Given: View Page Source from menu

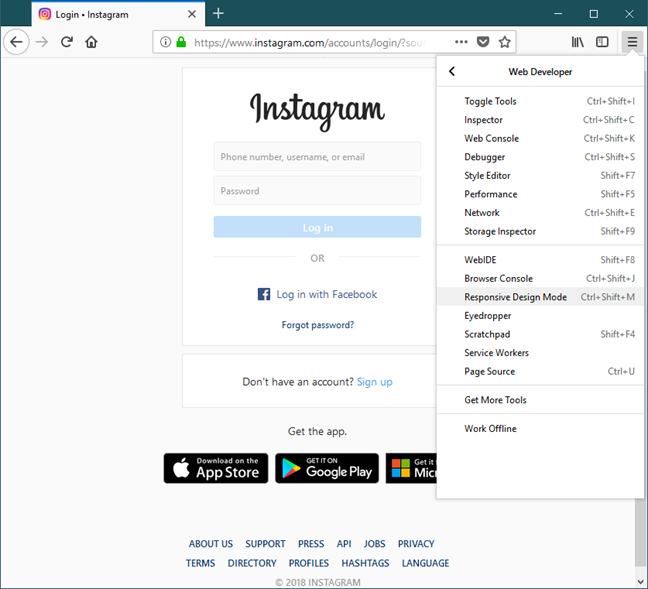Looking at the screenshot, I should click(540, 372).
